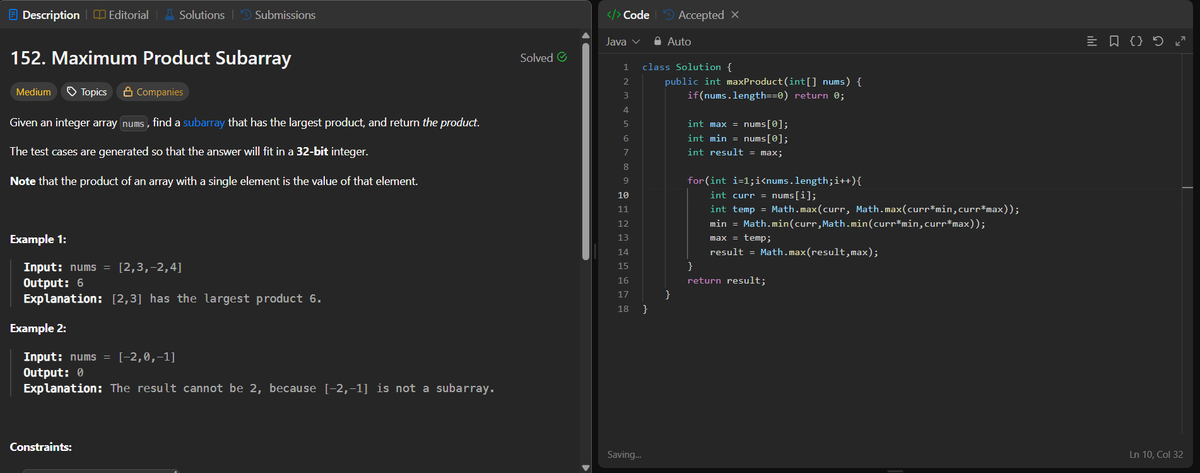Open the Solutions tab
1200x473 pixels.
(194, 15)
